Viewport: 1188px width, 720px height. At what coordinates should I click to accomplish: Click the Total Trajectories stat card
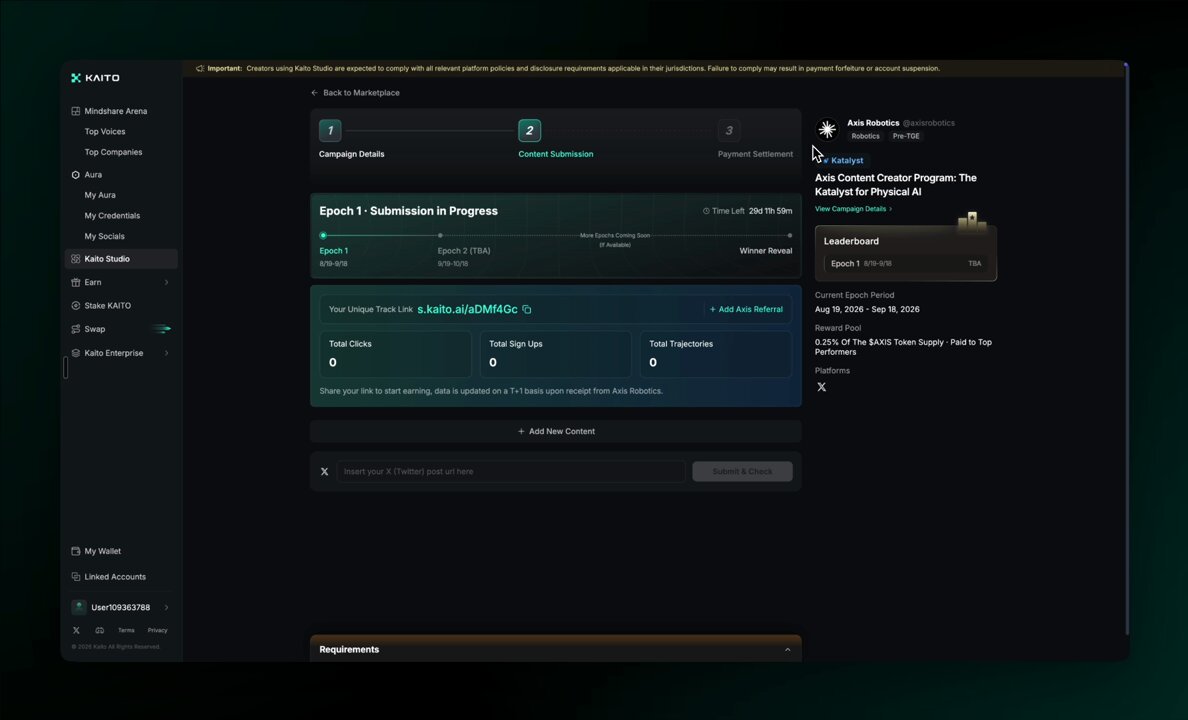[x=716, y=354]
